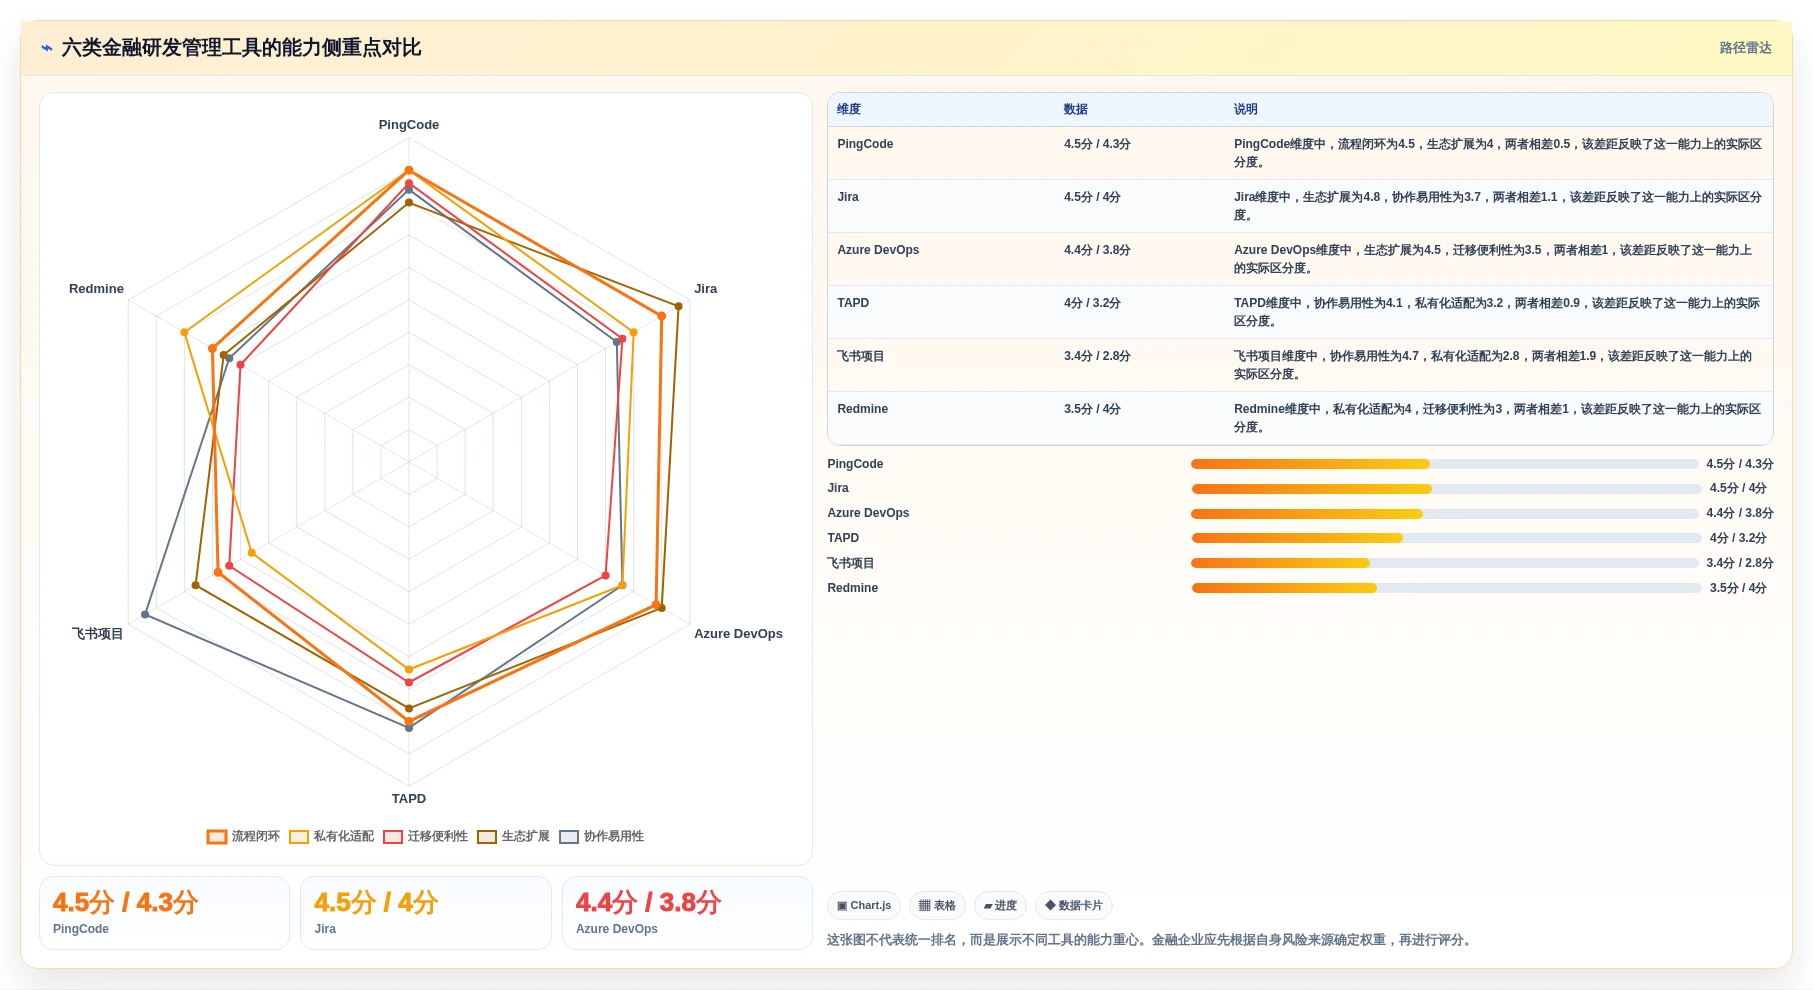Select the 说明 column header
This screenshot has width=1813, height=990.
tap(1246, 109)
